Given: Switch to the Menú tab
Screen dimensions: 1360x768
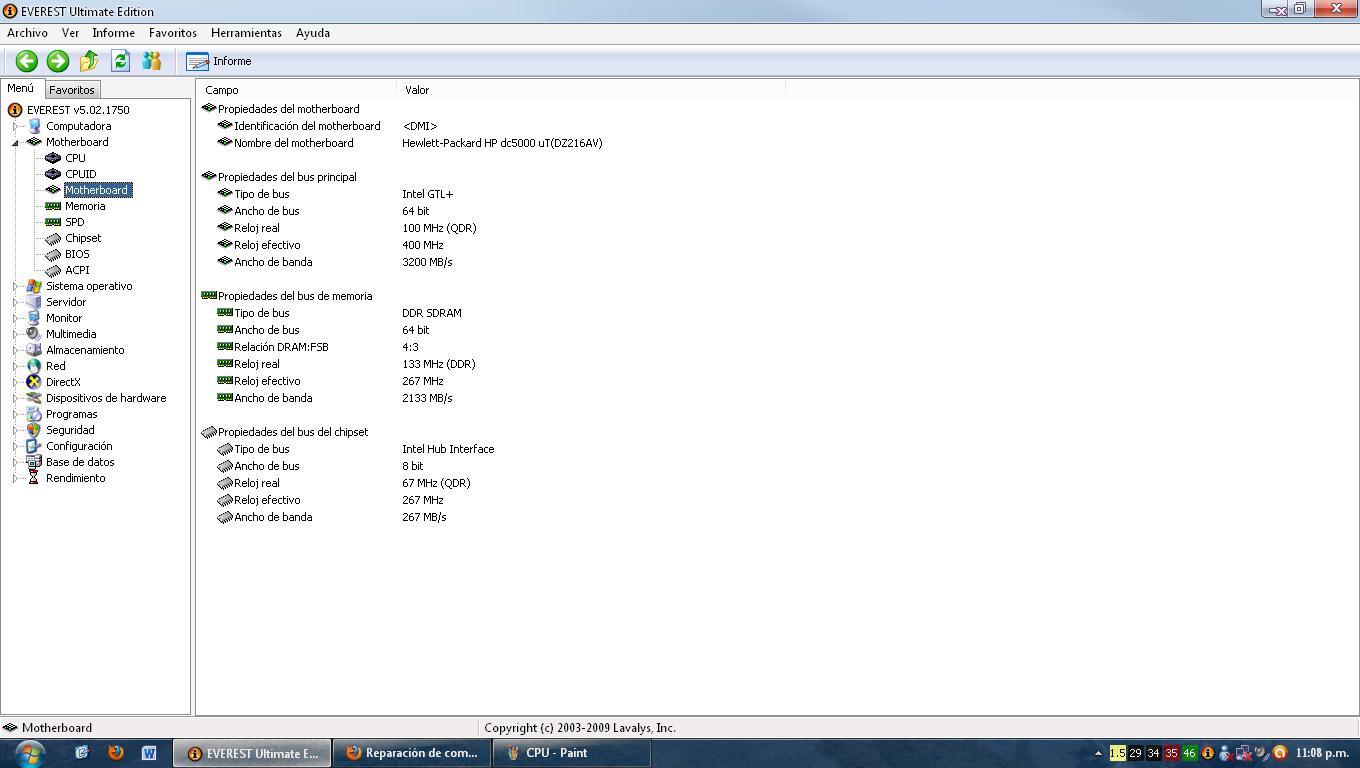Looking at the screenshot, I should [x=20, y=88].
